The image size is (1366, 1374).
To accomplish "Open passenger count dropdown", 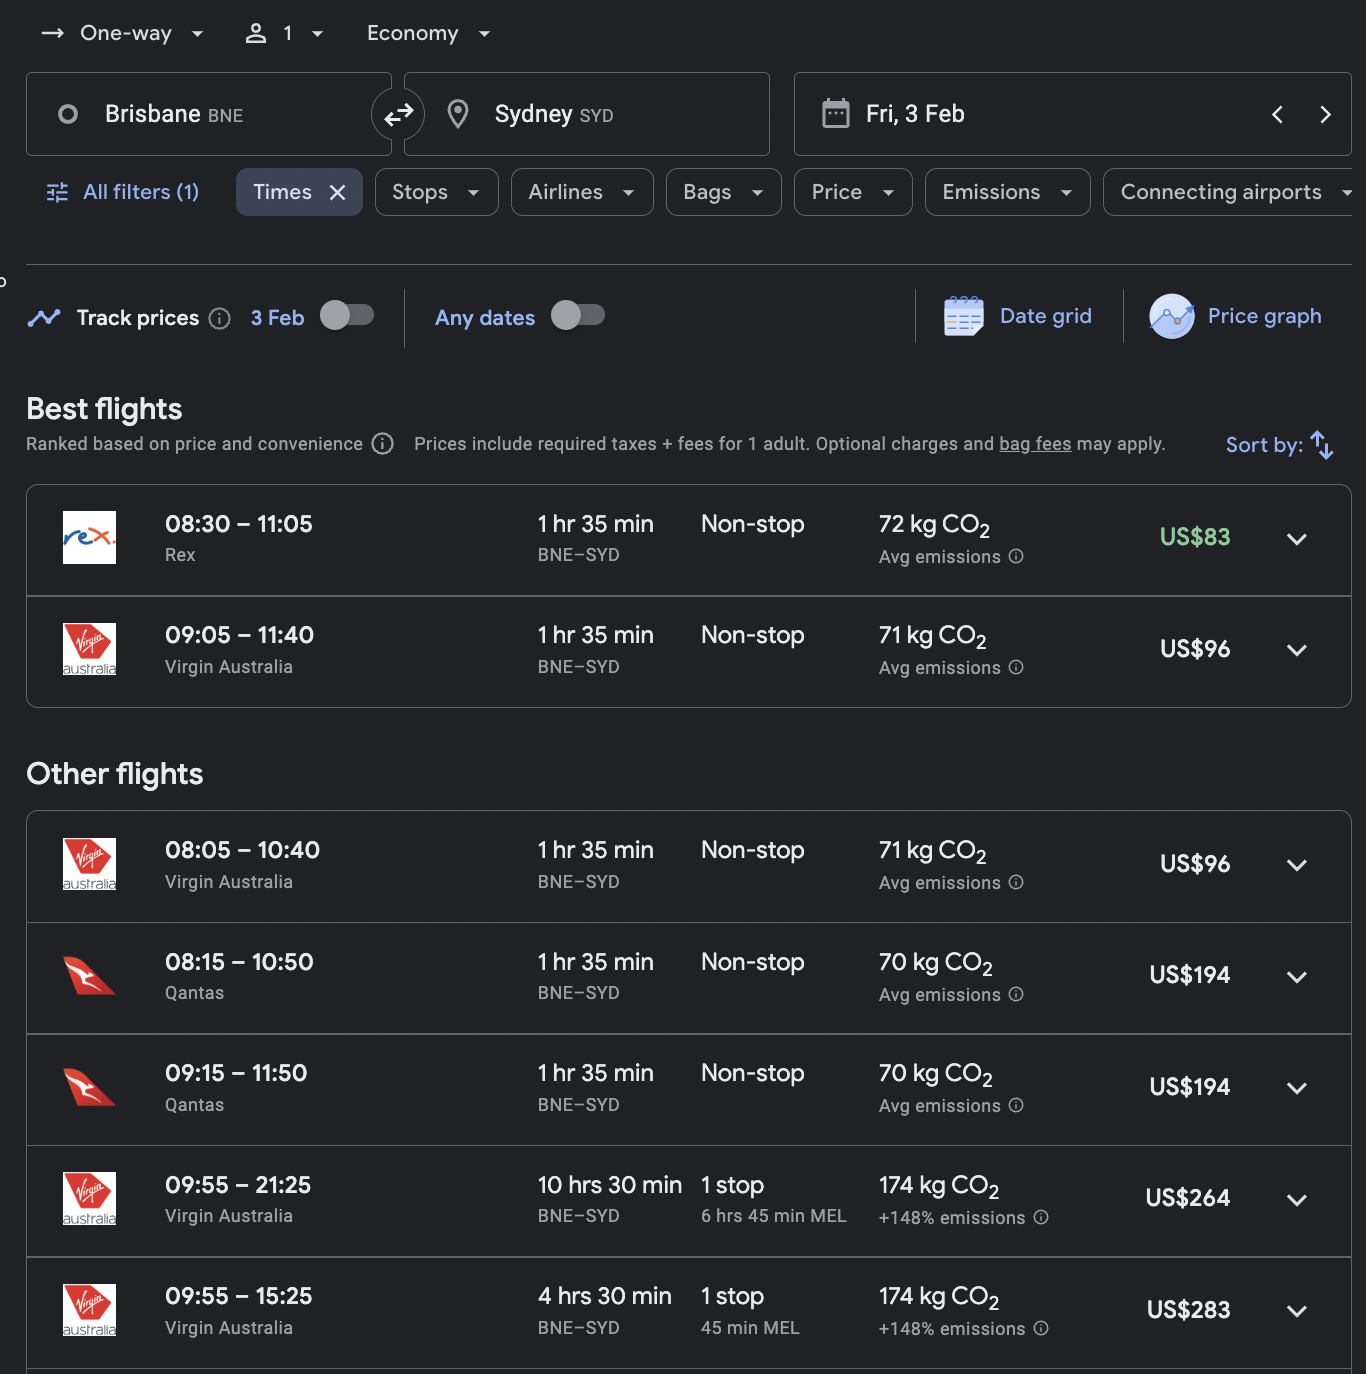I will [285, 33].
